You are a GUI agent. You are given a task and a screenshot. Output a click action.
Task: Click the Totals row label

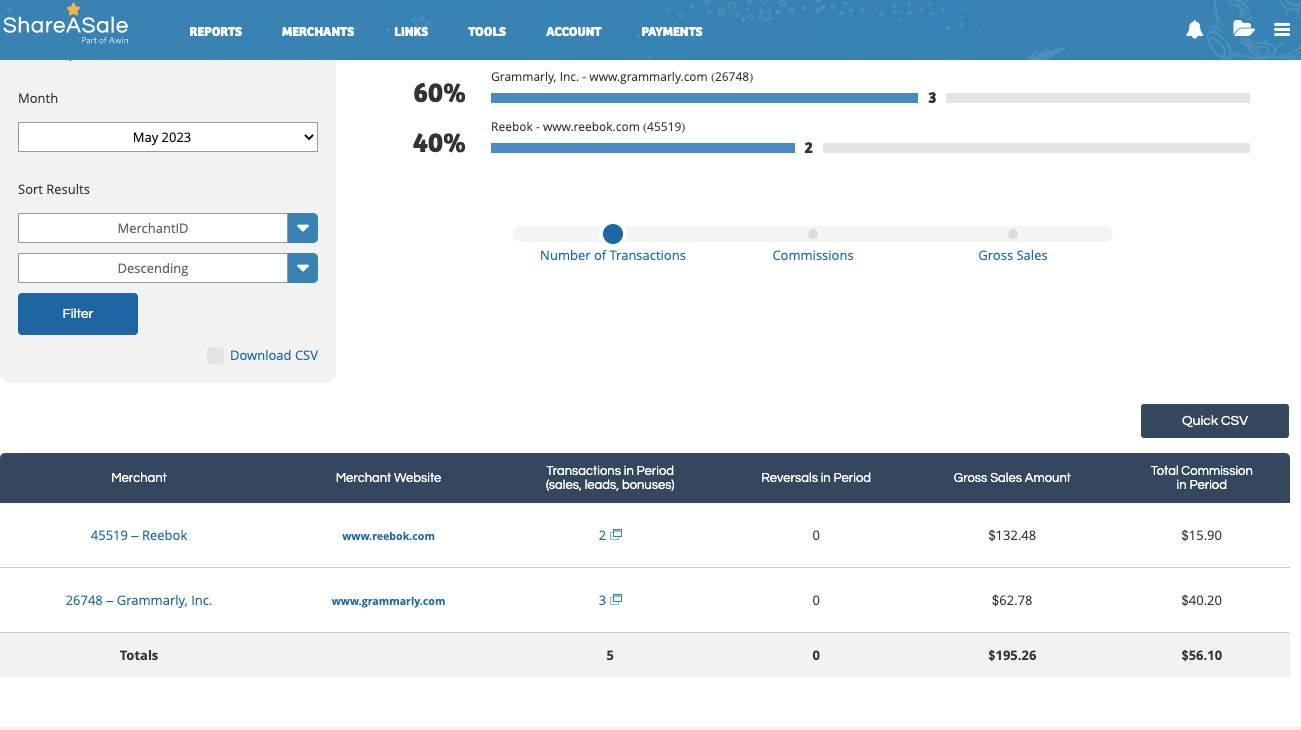point(139,655)
